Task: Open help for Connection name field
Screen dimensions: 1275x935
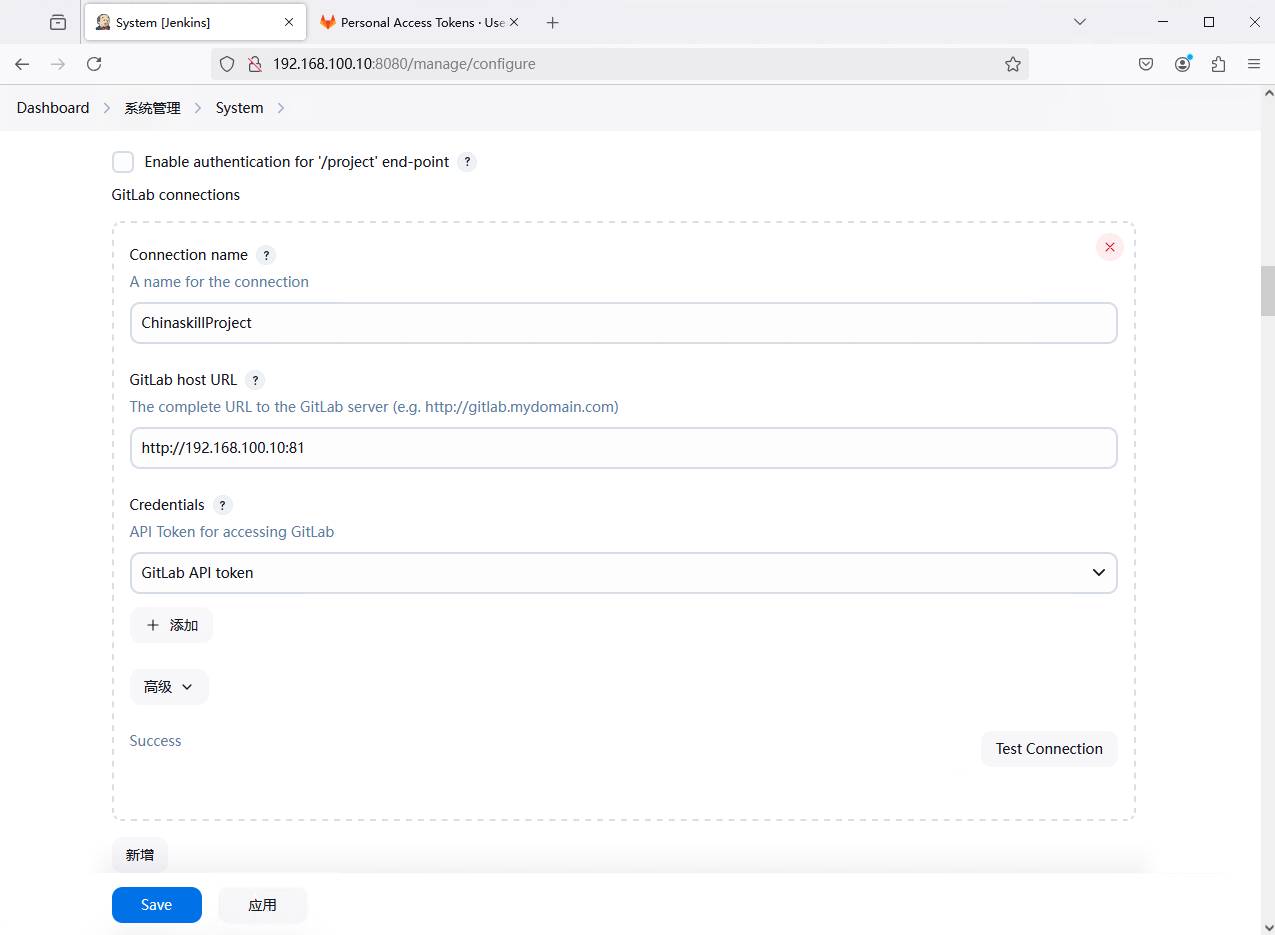Action: (265, 255)
